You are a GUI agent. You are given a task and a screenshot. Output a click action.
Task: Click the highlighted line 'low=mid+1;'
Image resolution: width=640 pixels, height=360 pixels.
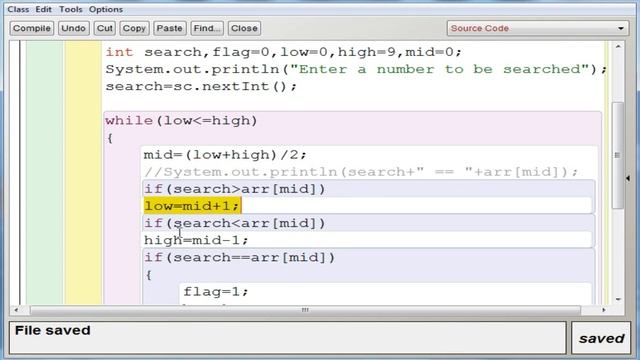pos(192,206)
